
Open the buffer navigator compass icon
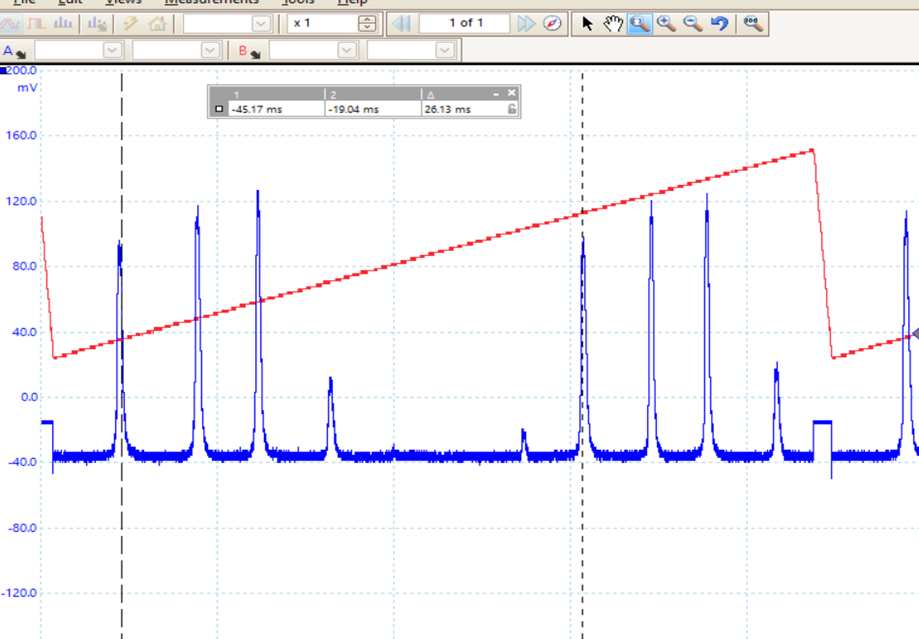pos(552,23)
